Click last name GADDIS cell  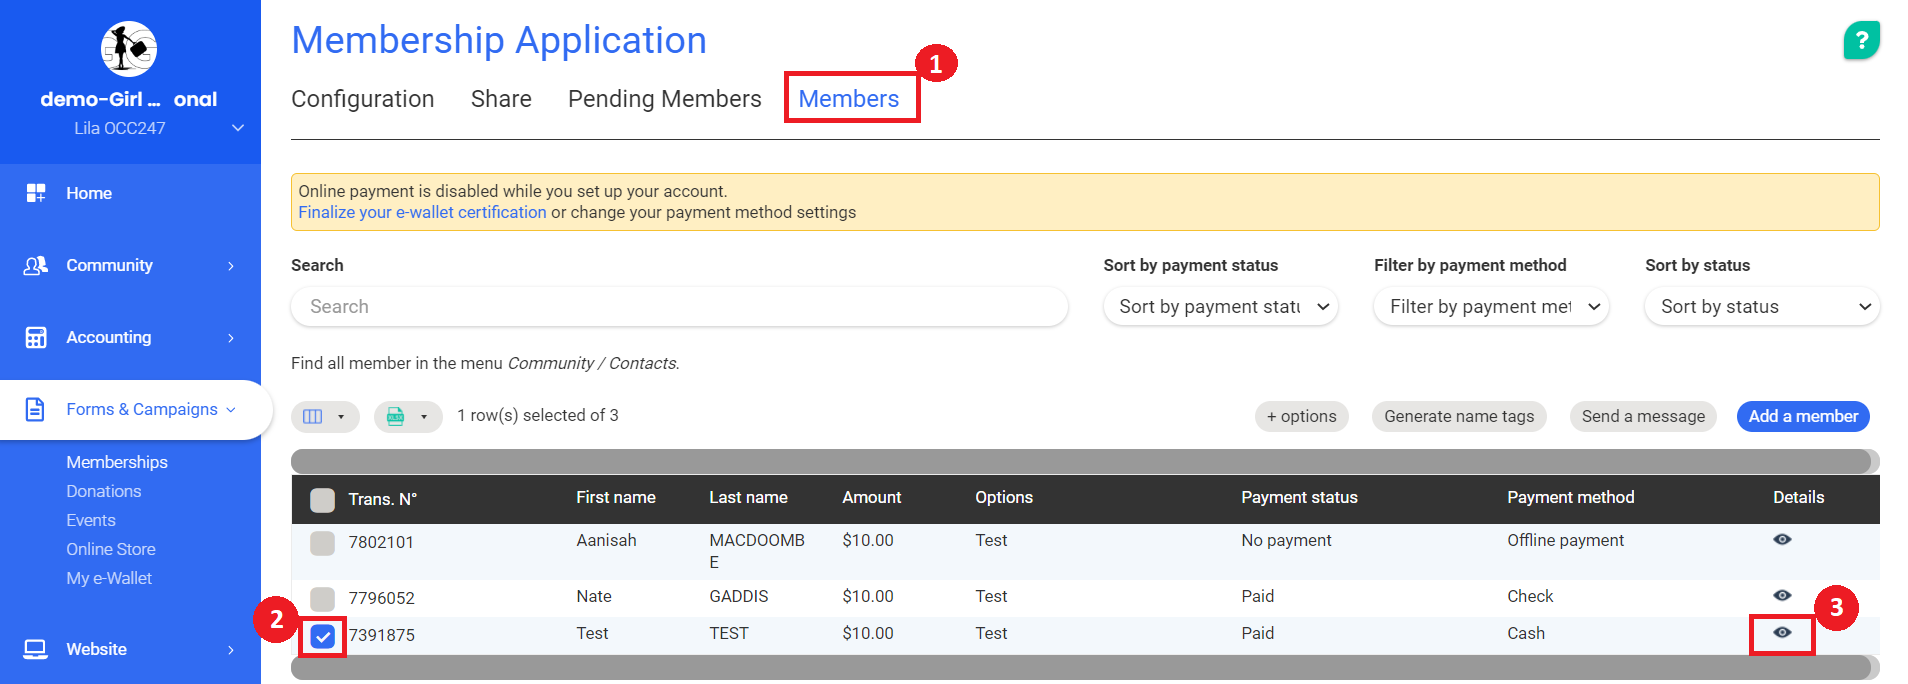[x=739, y=596]
